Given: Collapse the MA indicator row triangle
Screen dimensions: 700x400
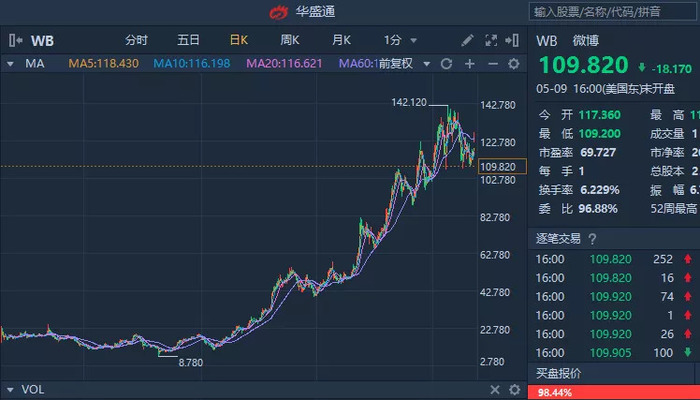Looking at the screenshot, I should (x=10, y=64).
